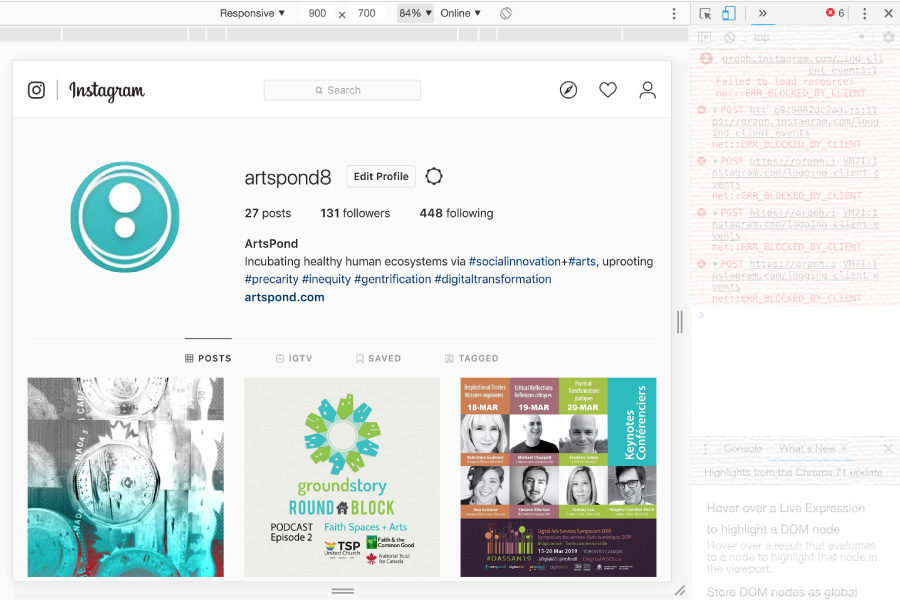Switch to the SAVED tab
The height and width of the screenshot is (600, 900).
click(x=378, y=358)
